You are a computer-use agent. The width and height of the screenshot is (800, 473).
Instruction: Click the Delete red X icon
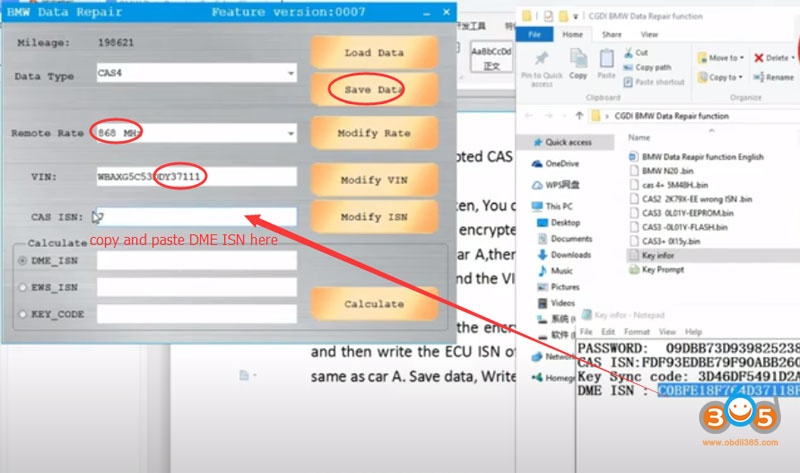tap(759, 58)
